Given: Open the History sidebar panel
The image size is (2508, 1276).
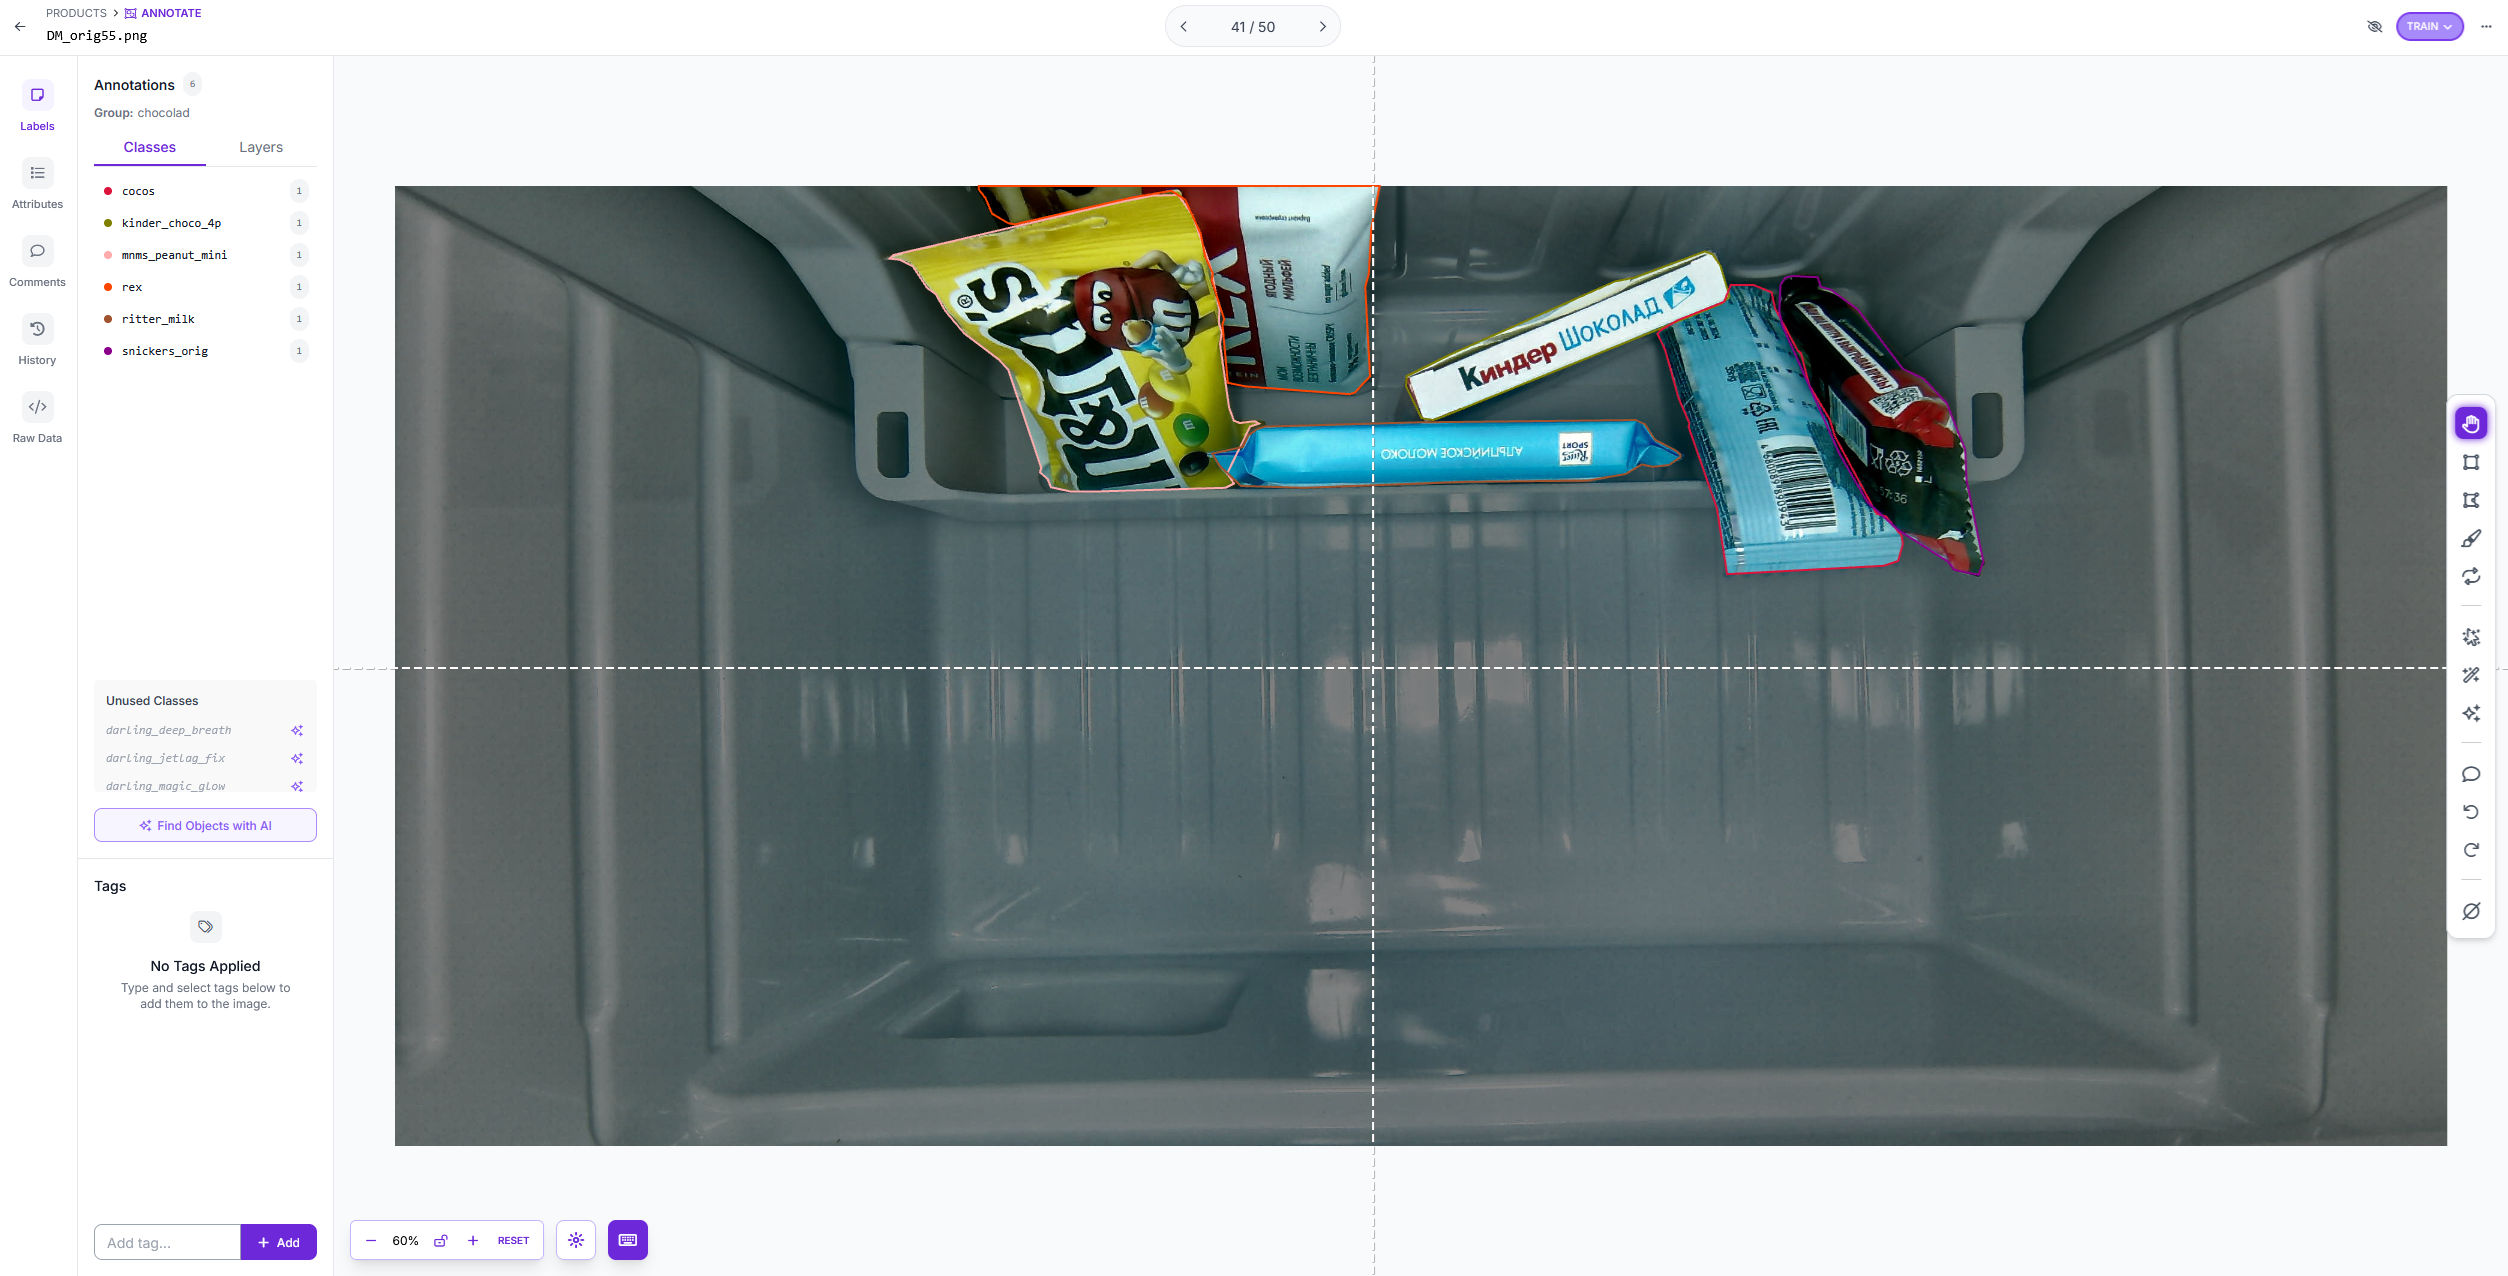Looking at the screenshot, I should (x=37, y=340).
